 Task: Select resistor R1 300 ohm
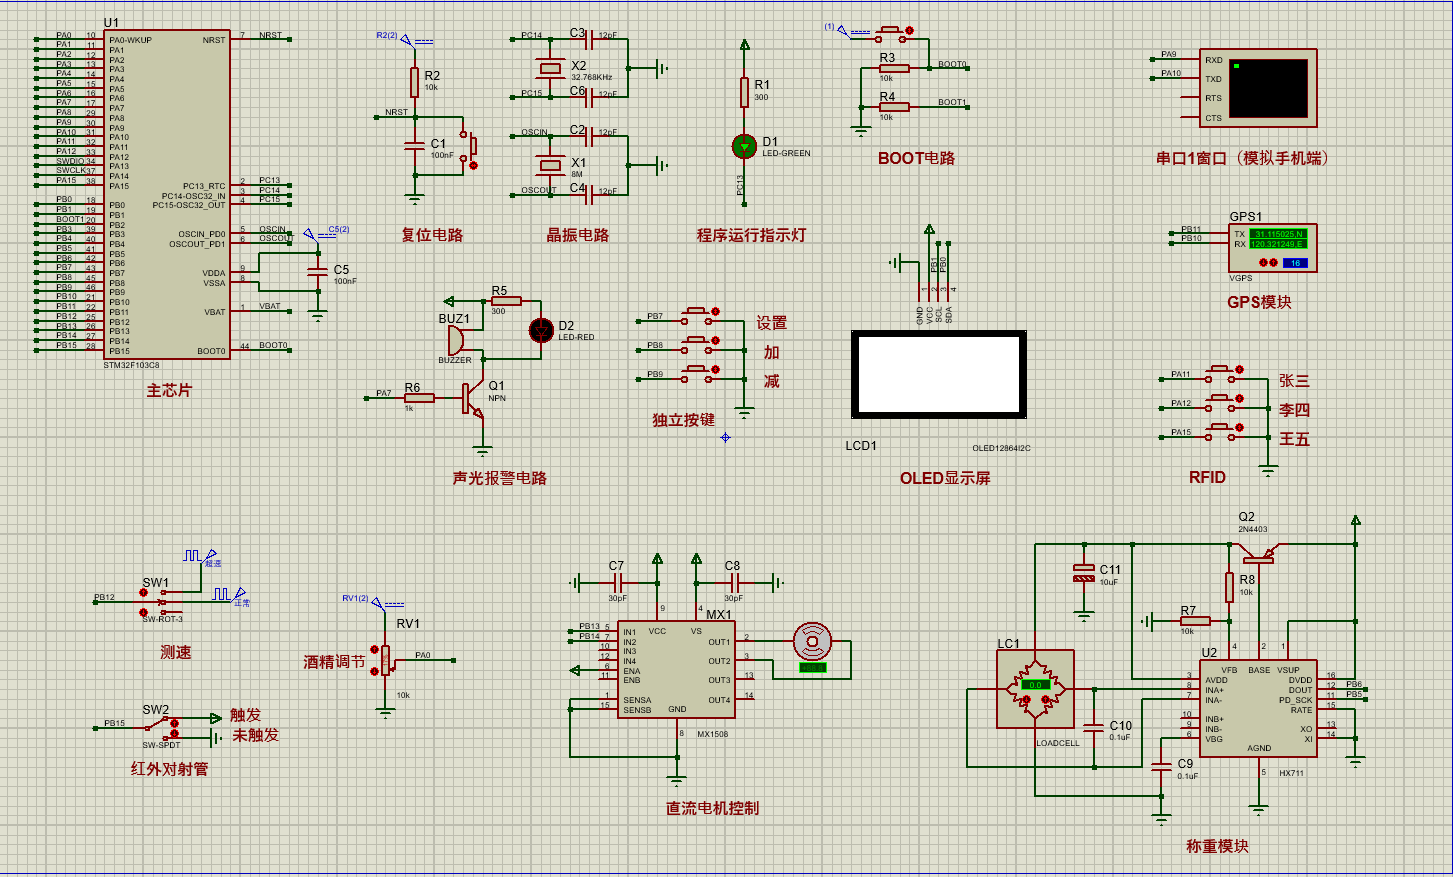744,92
